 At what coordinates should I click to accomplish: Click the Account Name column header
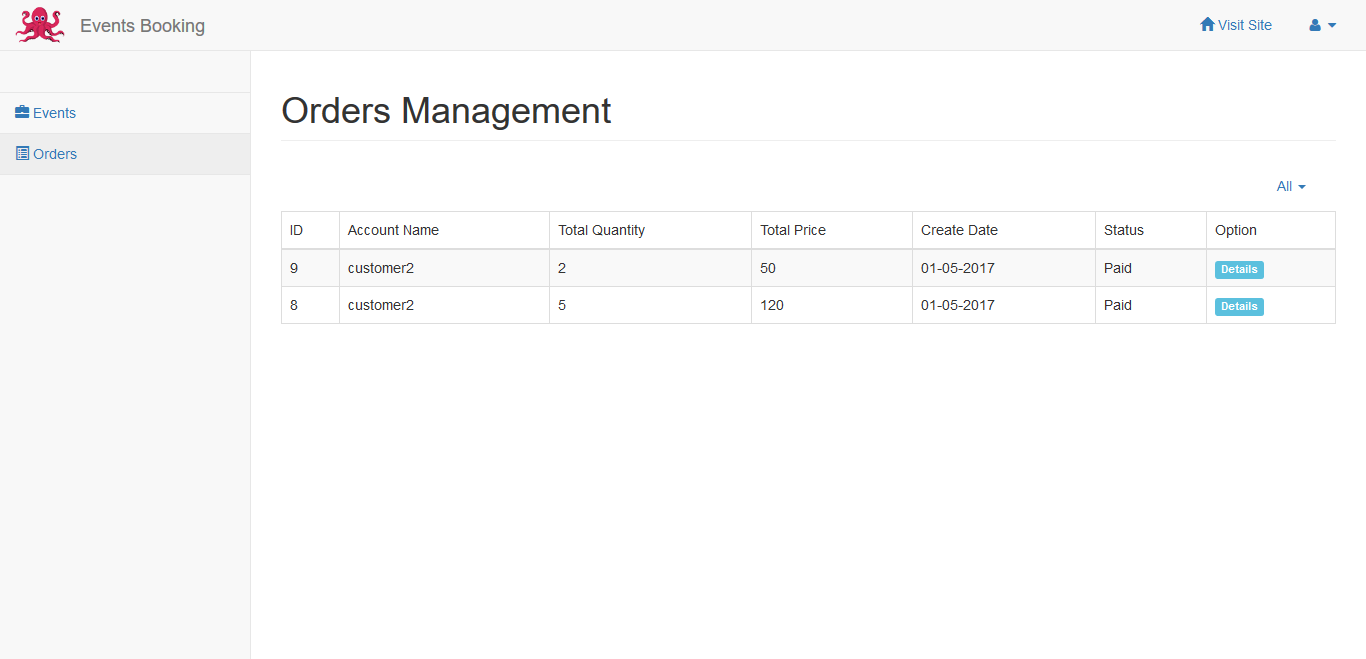point(393,230)
